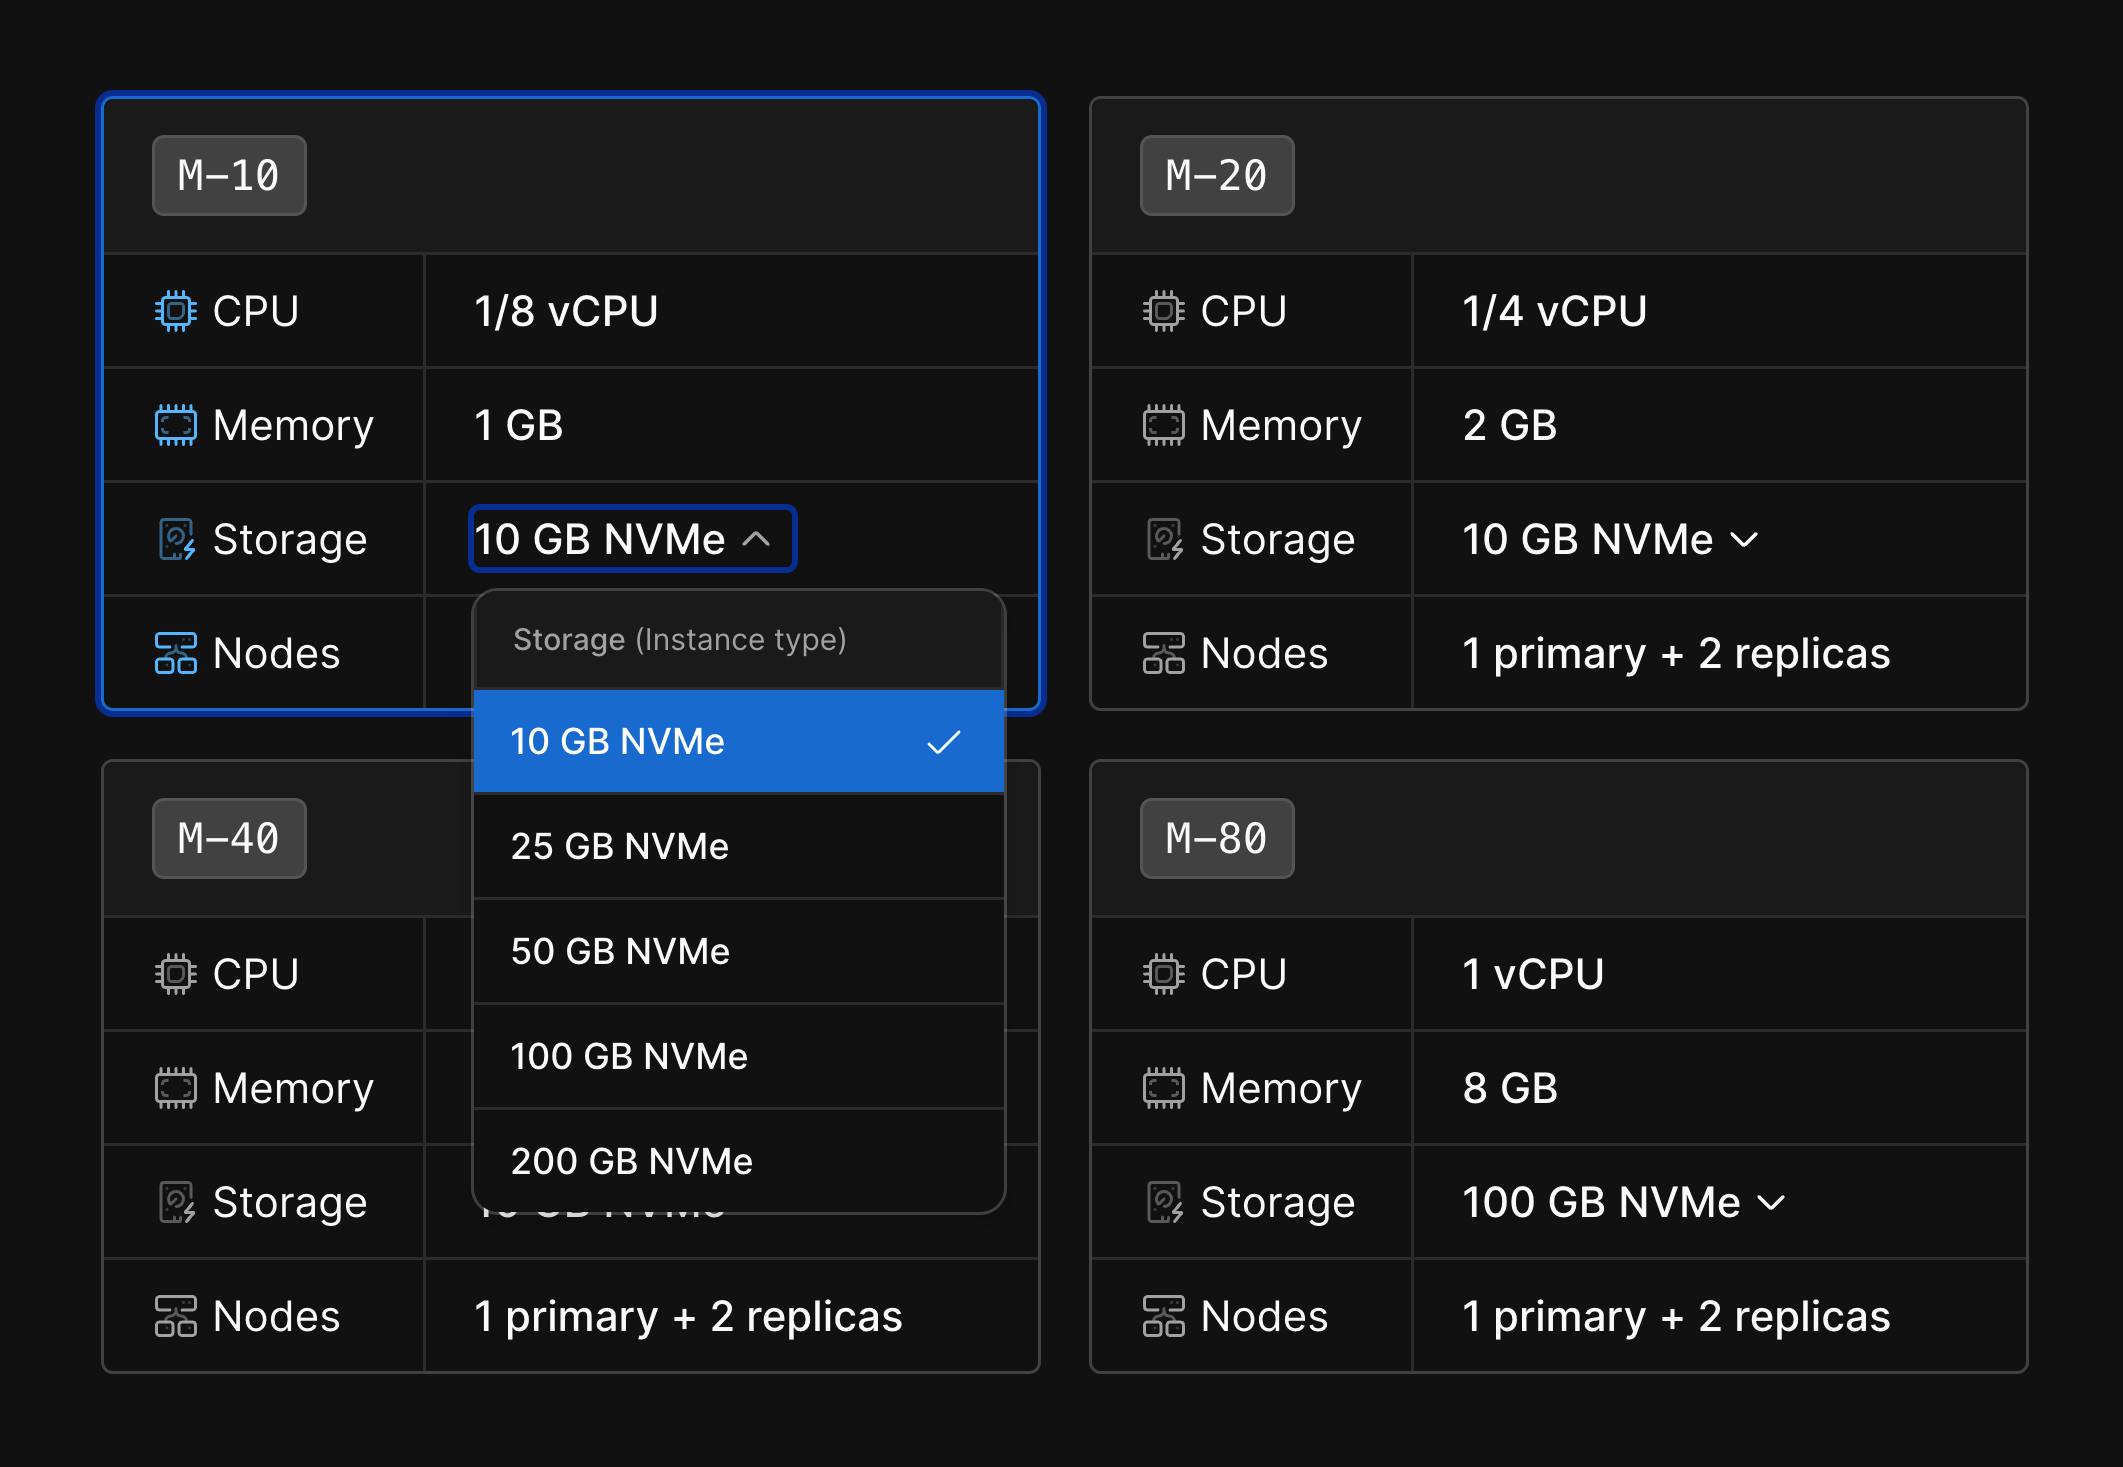Click the Nodes icon in M-20 card
This screenshot has height=1467, width=2123.
(1163, 653)
